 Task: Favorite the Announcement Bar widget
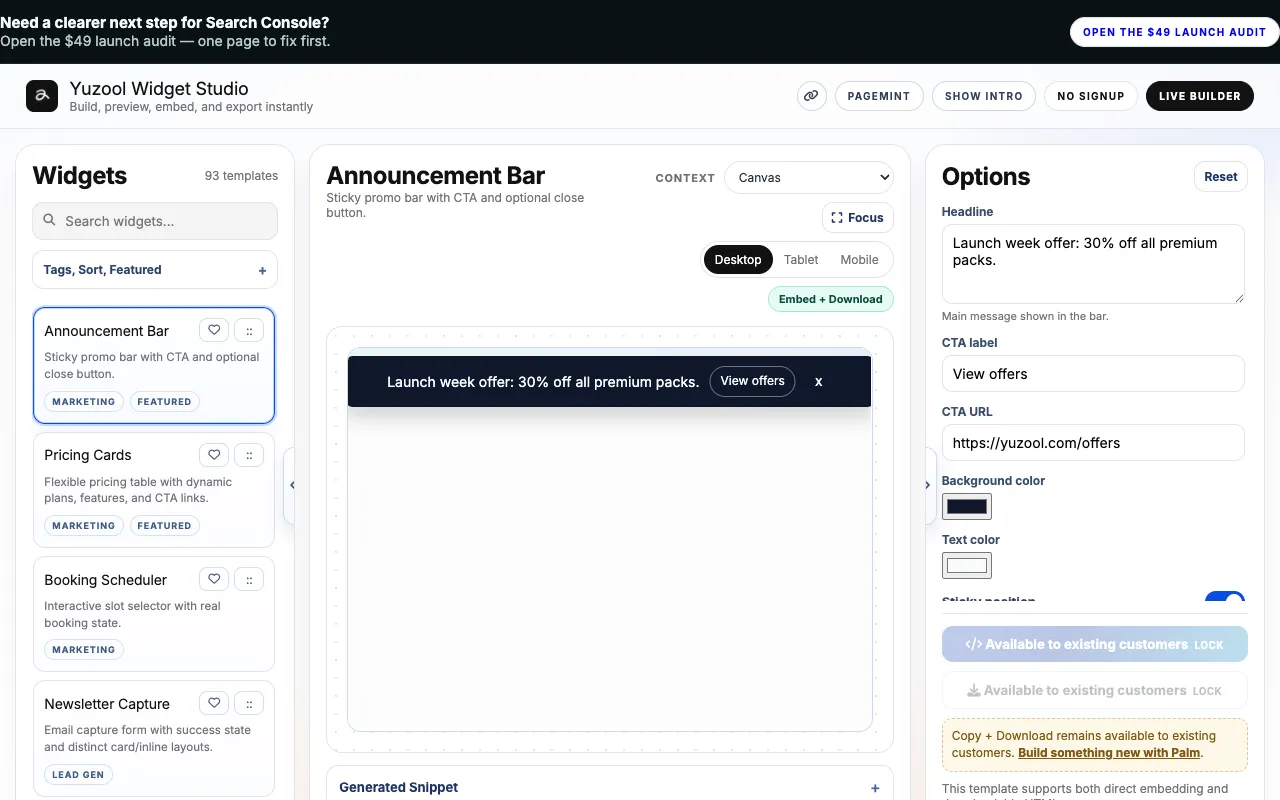pos(214,330)
